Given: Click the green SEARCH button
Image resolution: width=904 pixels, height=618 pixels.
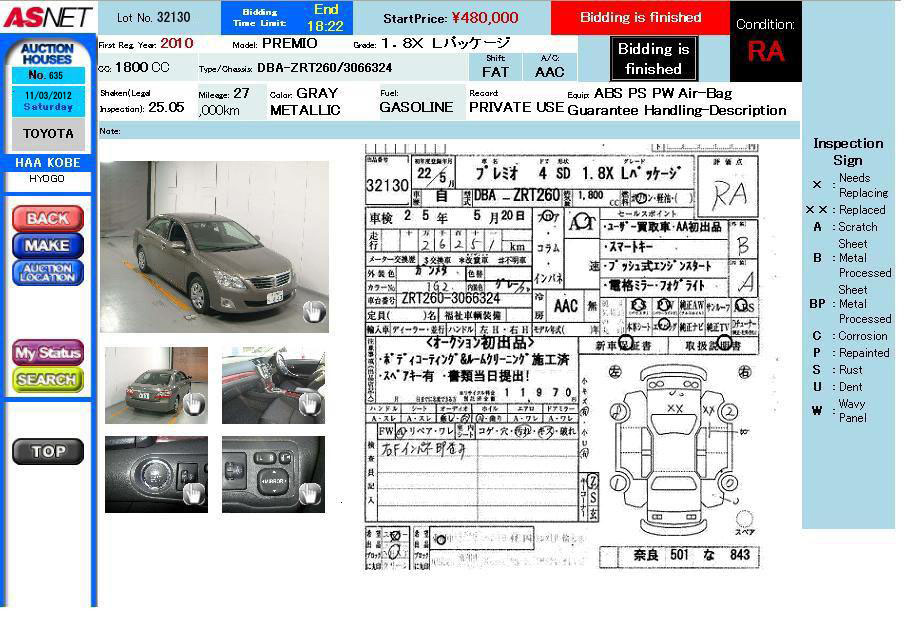Looking at the screenshot, I should tap(48, 380).
